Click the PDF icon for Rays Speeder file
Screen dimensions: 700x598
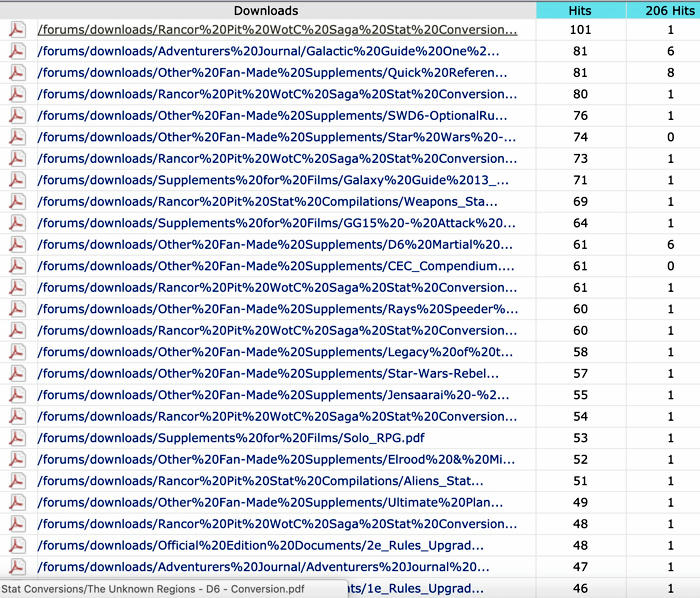pyautogui.click(x=17, y=309)
